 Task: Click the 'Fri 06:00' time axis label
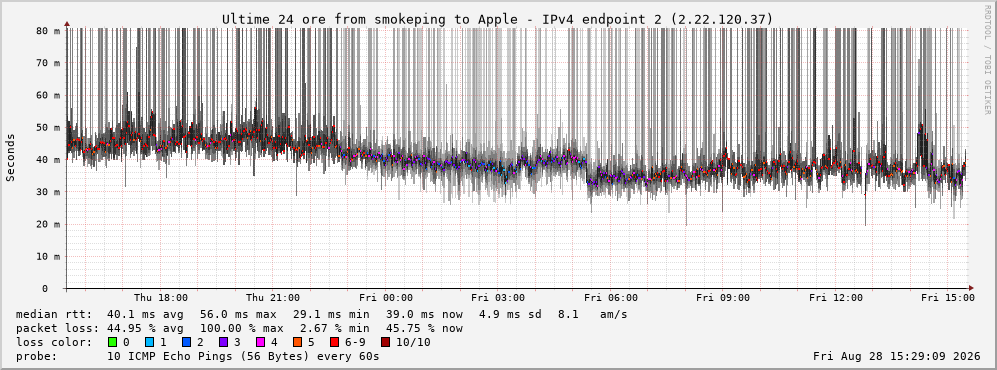[611, 298]
